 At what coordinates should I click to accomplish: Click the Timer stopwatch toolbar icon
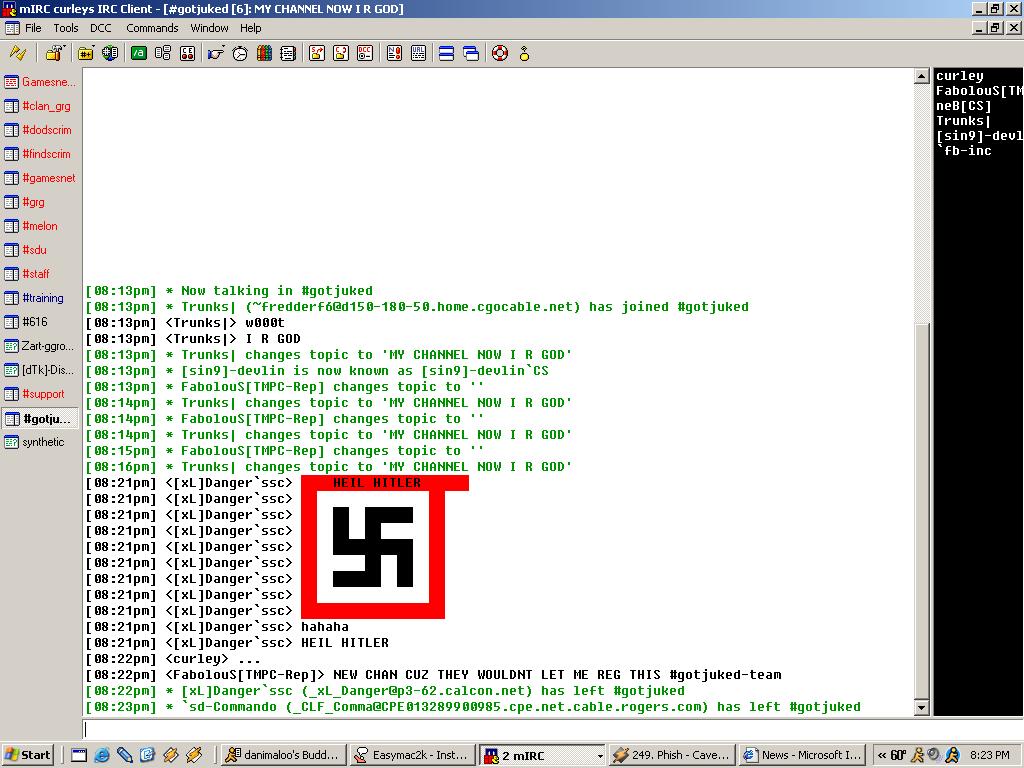tap(240, 53)
